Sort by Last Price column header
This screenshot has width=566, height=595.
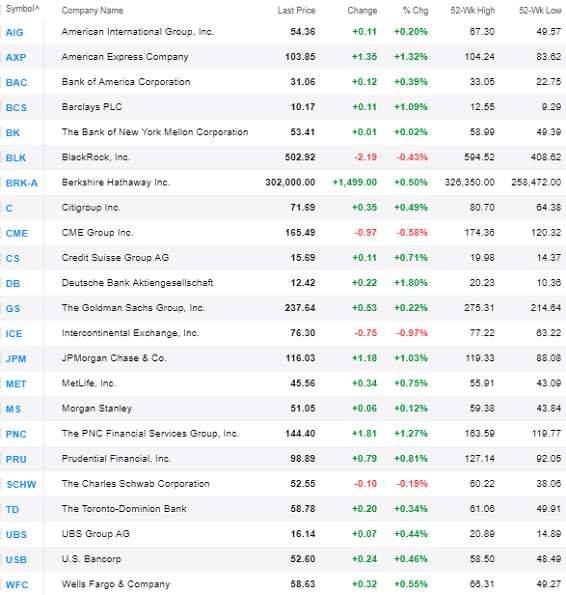296,10
